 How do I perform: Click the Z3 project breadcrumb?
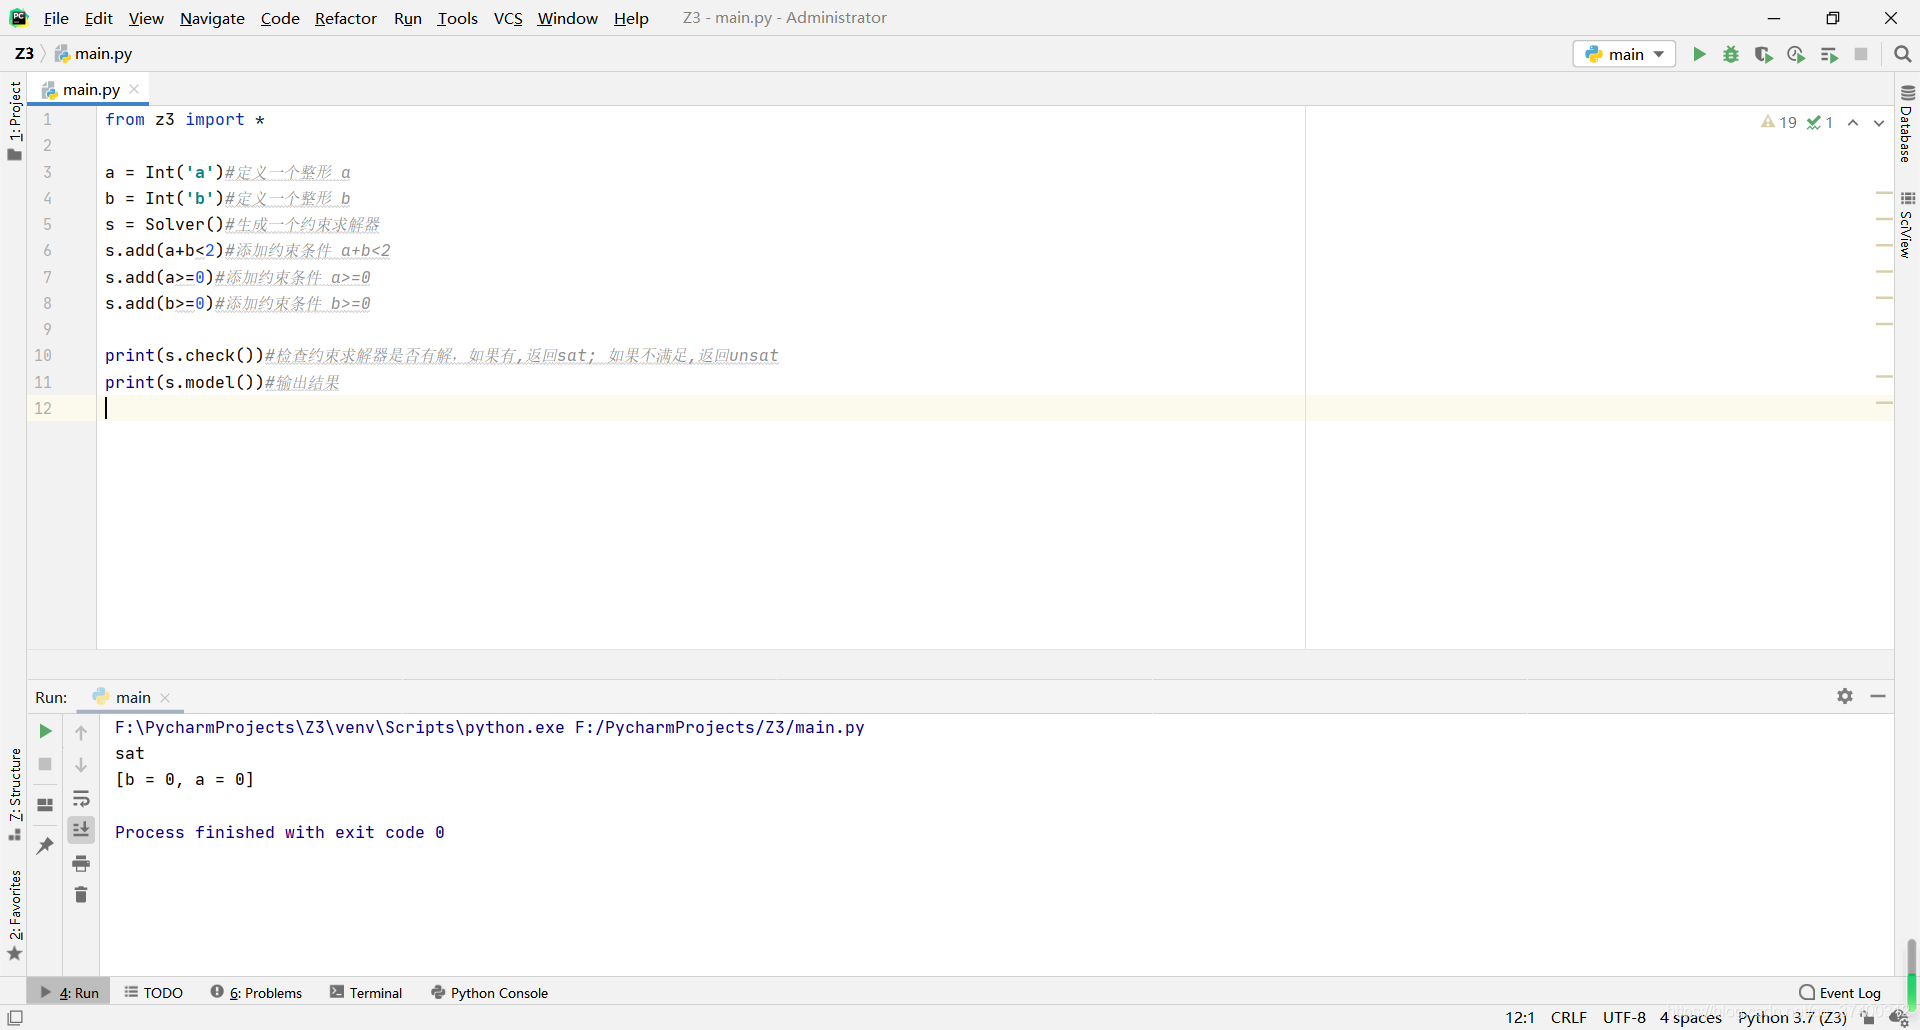[24, 54]
